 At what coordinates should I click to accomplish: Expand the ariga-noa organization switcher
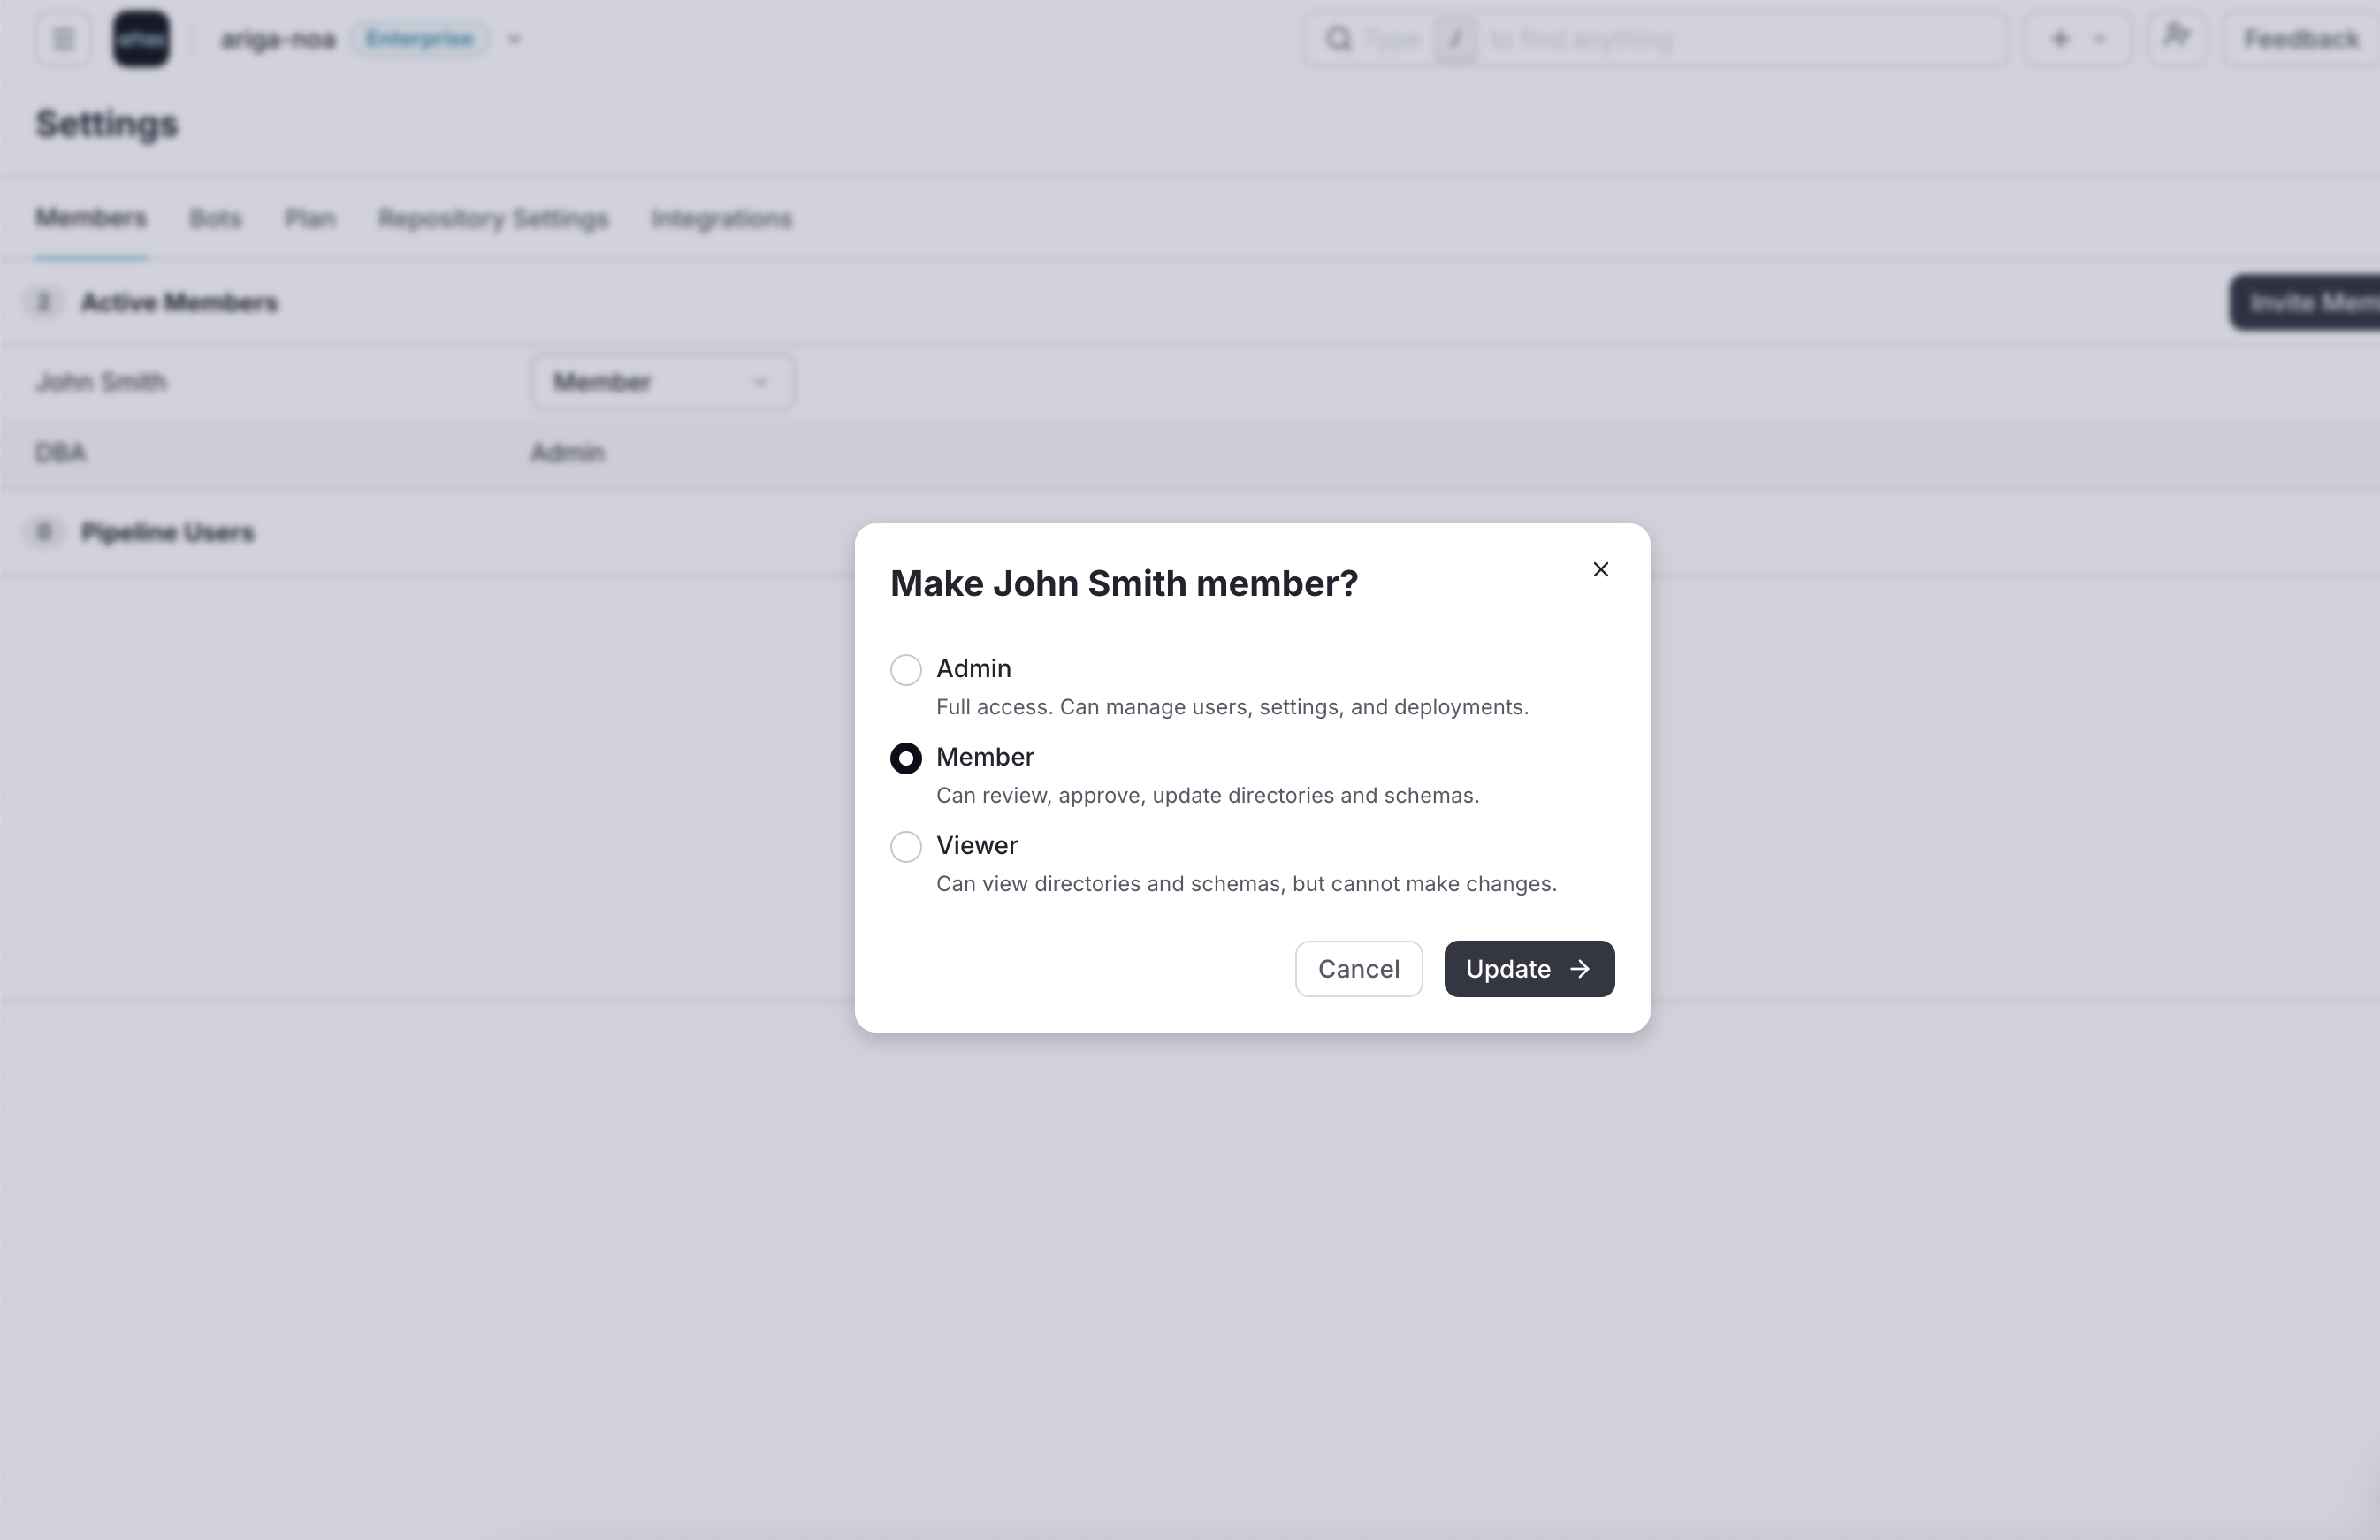[x=514, y=40]
